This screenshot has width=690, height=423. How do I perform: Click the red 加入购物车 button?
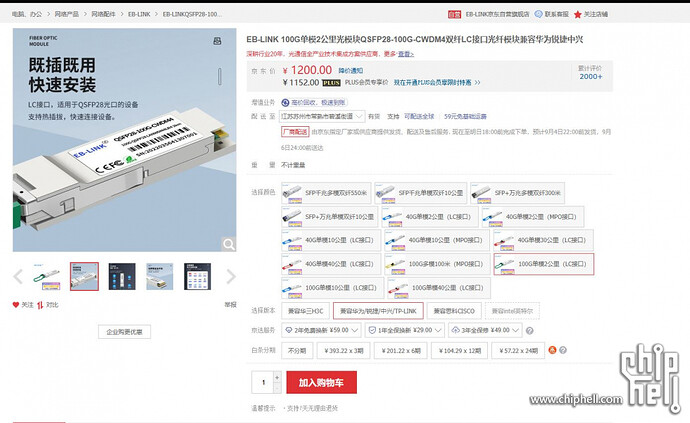321,382
